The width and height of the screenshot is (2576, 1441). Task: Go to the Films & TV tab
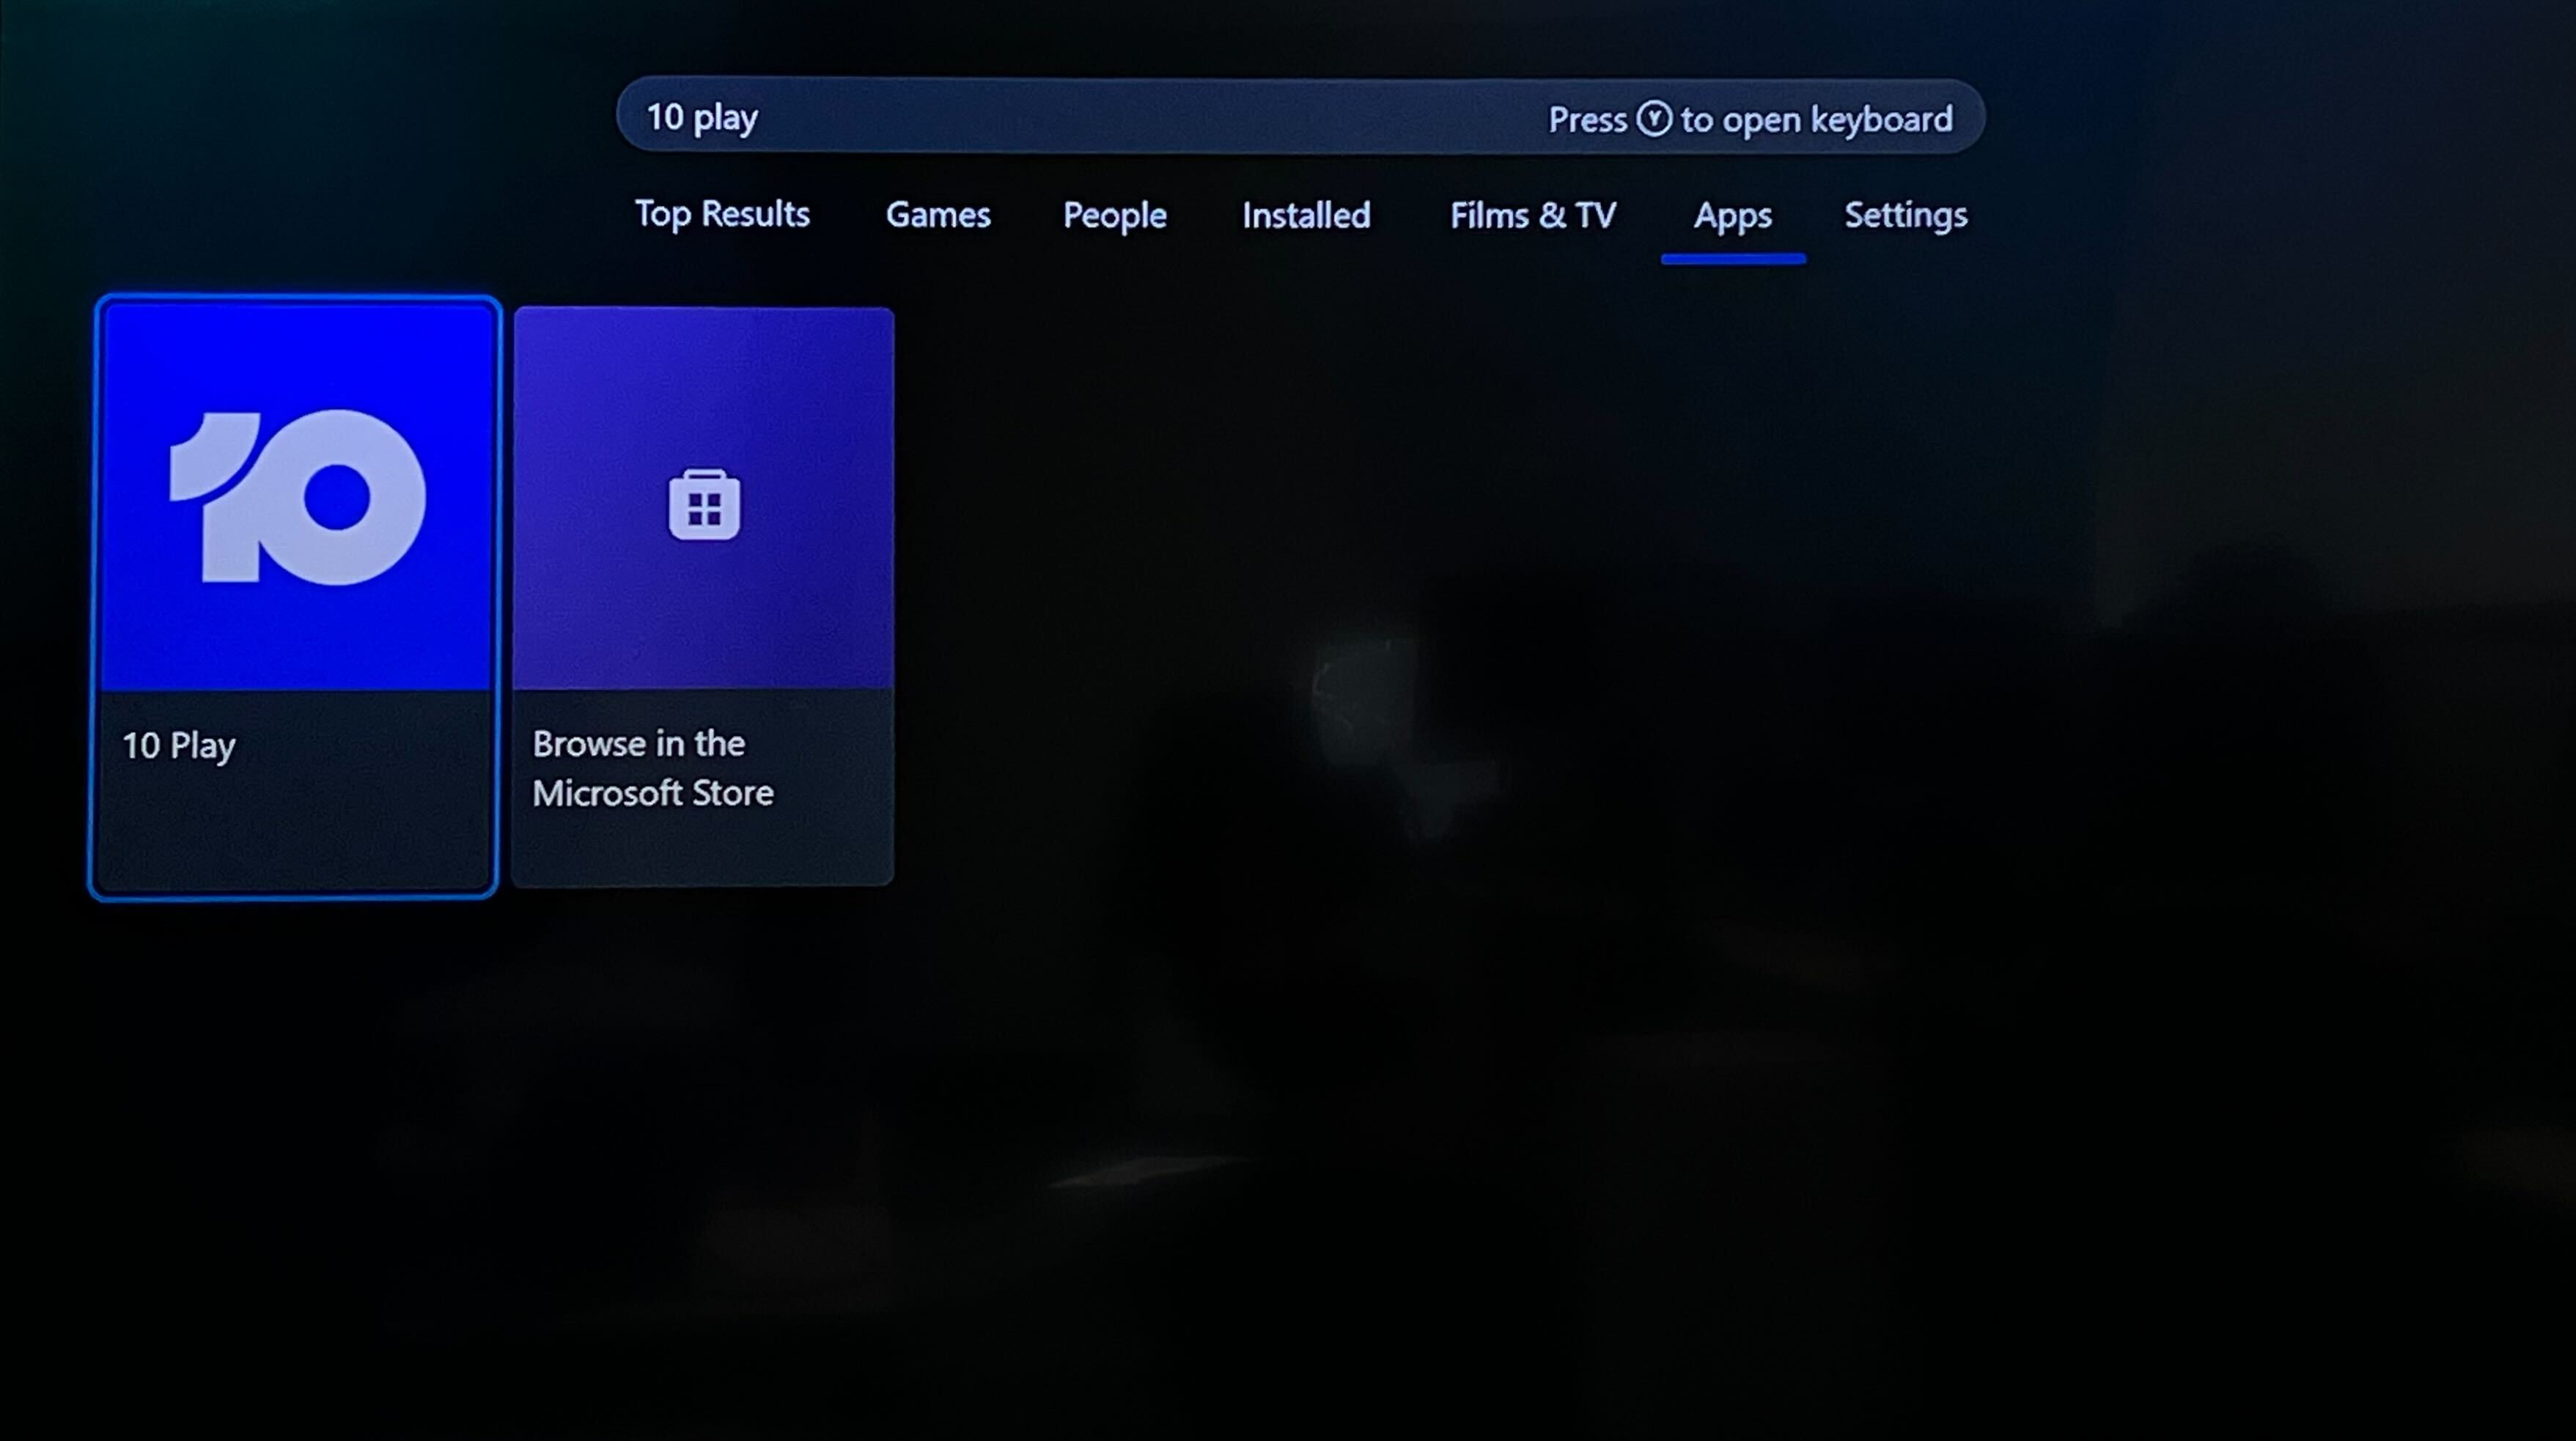[x=1532, y=215]
